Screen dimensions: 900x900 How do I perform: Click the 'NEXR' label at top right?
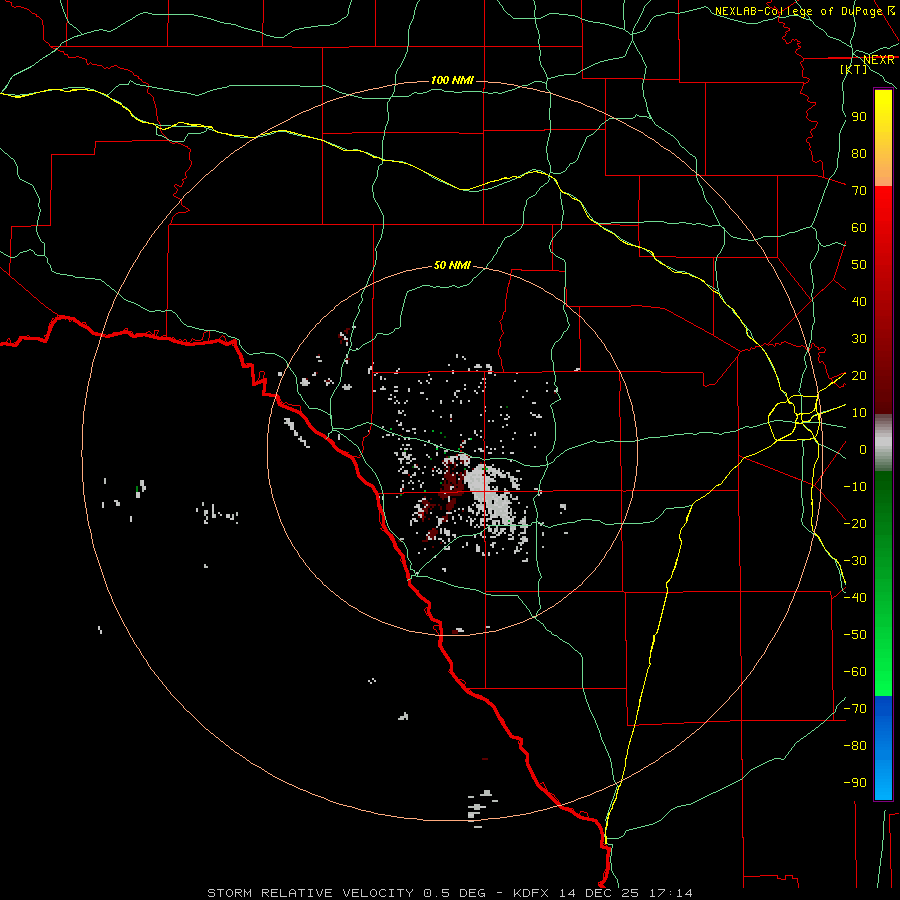(x=878, y=60)
